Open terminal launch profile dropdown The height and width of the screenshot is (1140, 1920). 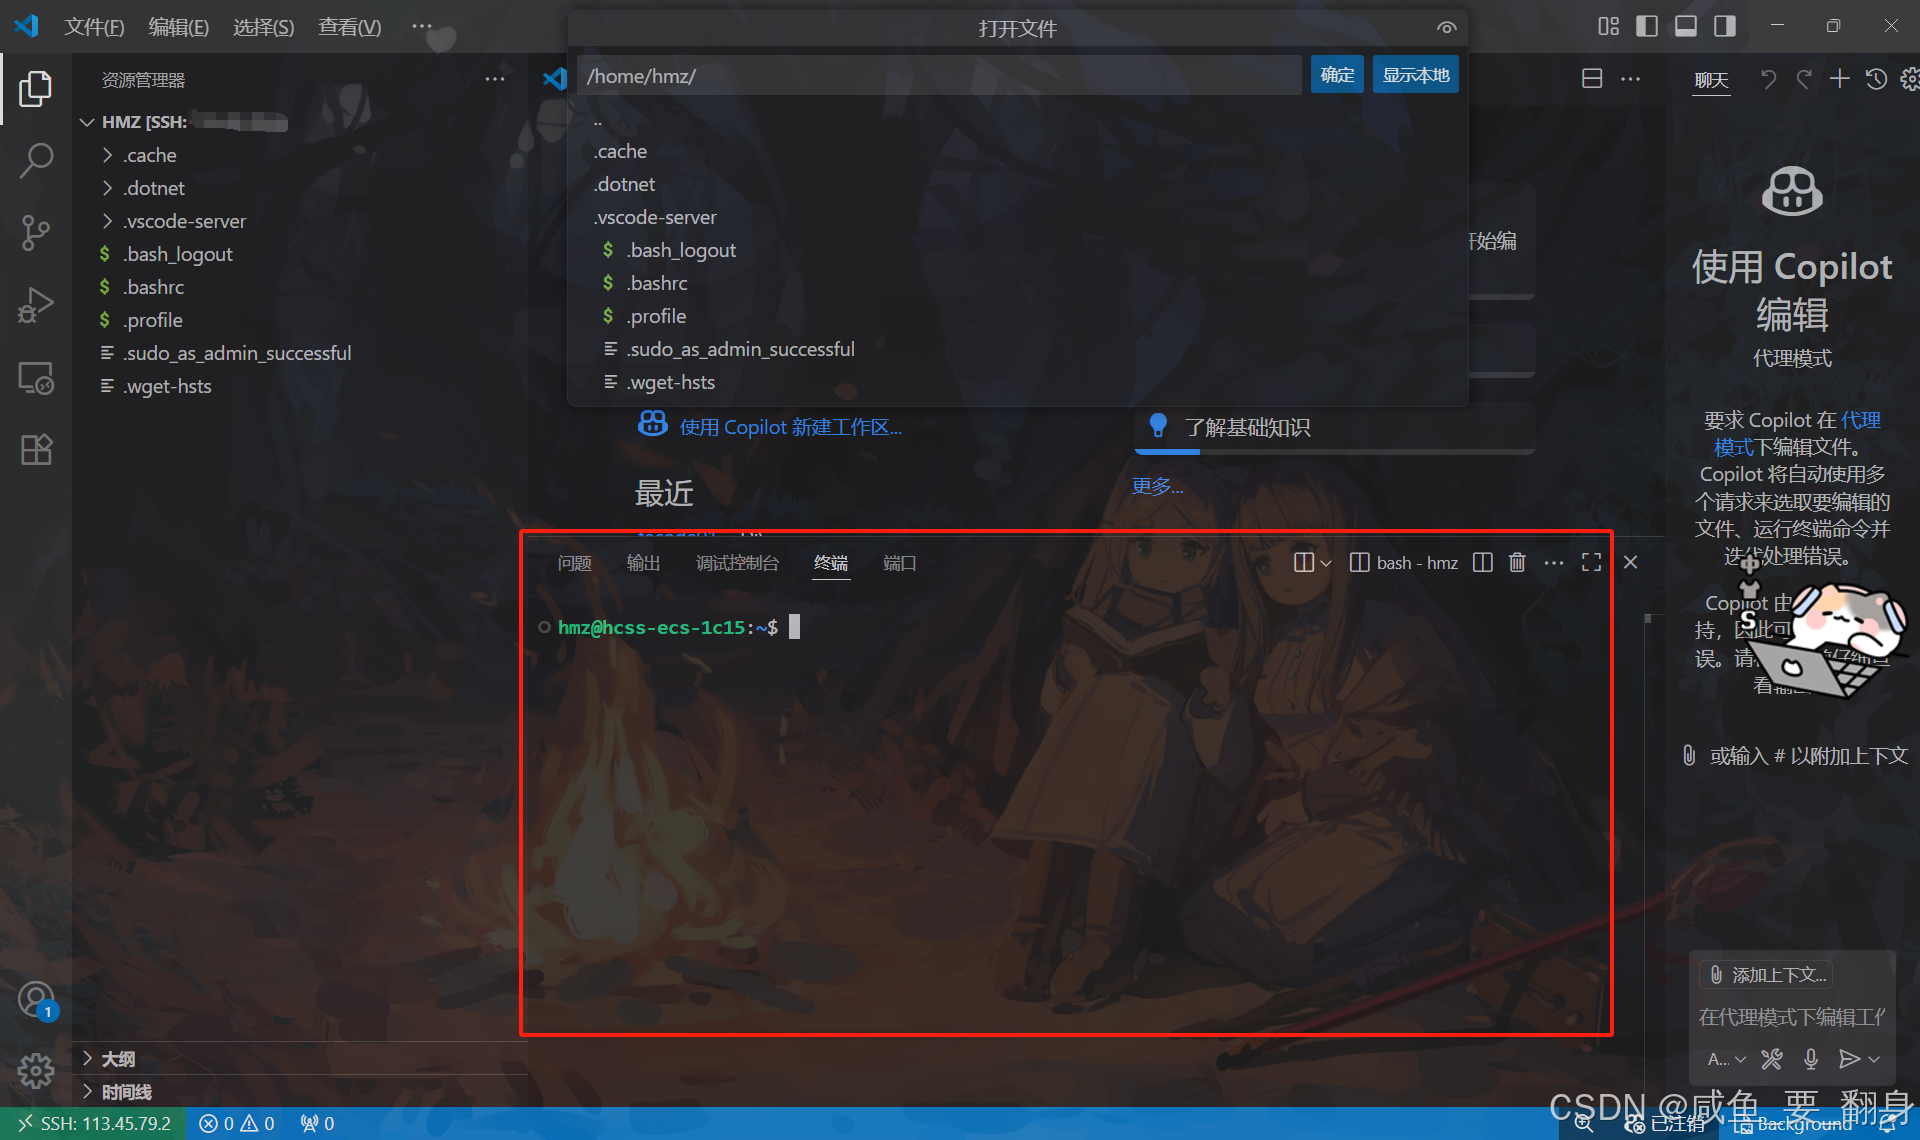coord(1326,563)
